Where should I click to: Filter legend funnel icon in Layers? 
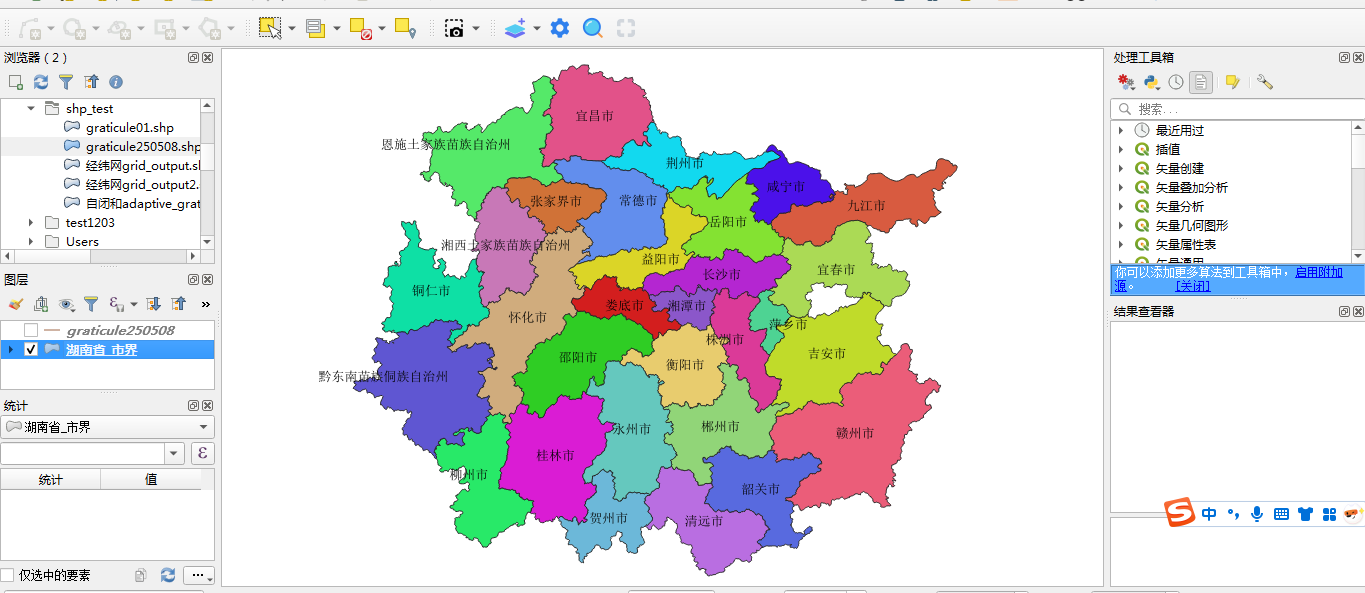[x=91, y=304]
